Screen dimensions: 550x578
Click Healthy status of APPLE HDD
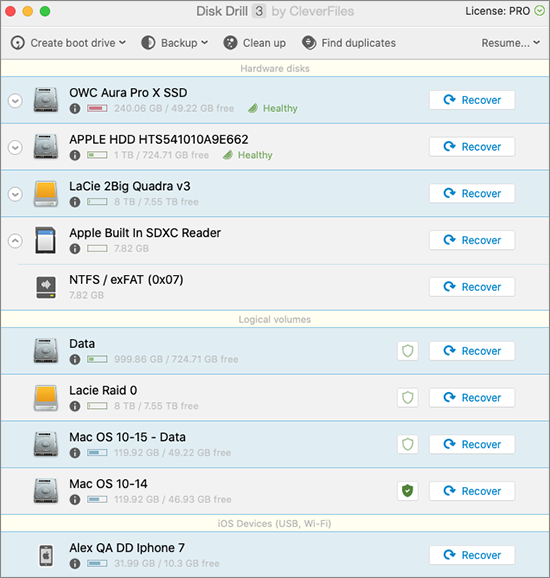pos(248,155)
